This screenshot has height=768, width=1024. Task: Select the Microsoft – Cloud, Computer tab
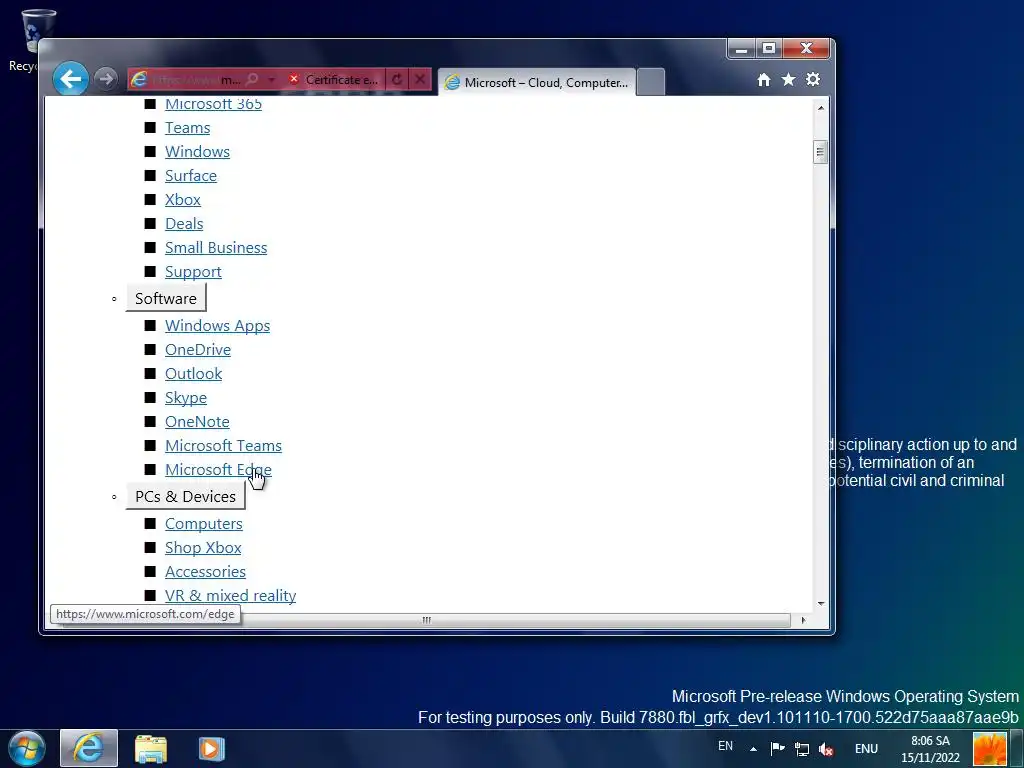pos(536,82)
